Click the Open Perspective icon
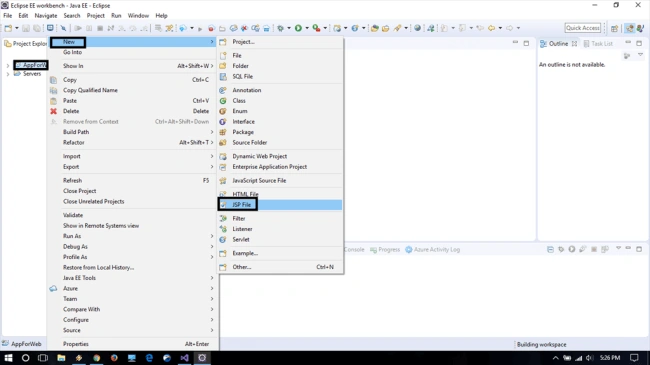 click(x=614, y=28)
